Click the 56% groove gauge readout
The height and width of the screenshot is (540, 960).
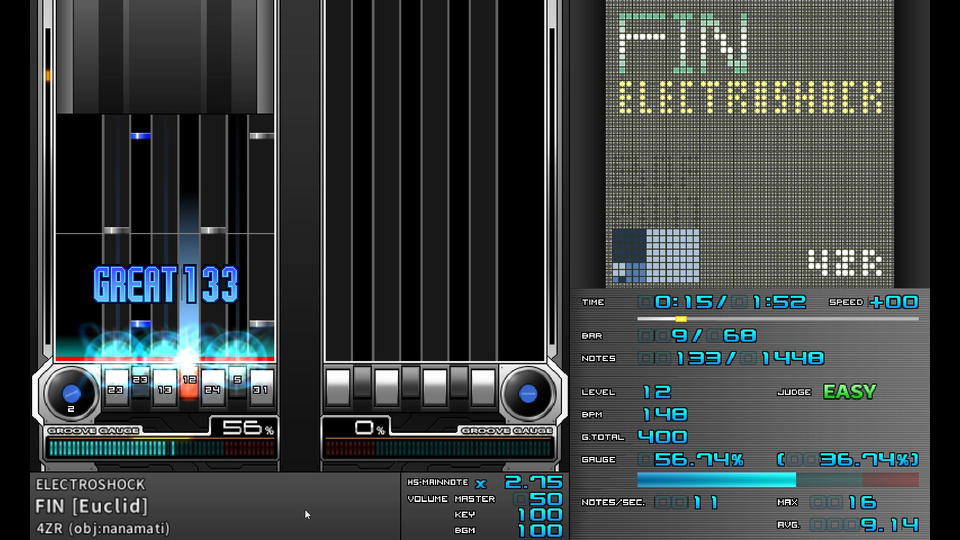pos(247,428)
